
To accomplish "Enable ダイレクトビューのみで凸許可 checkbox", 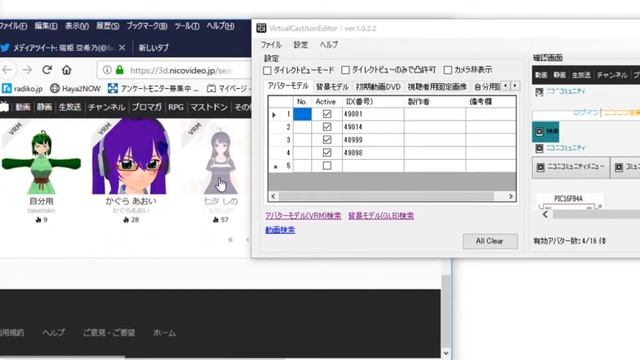I will click(x=345, y=70).
